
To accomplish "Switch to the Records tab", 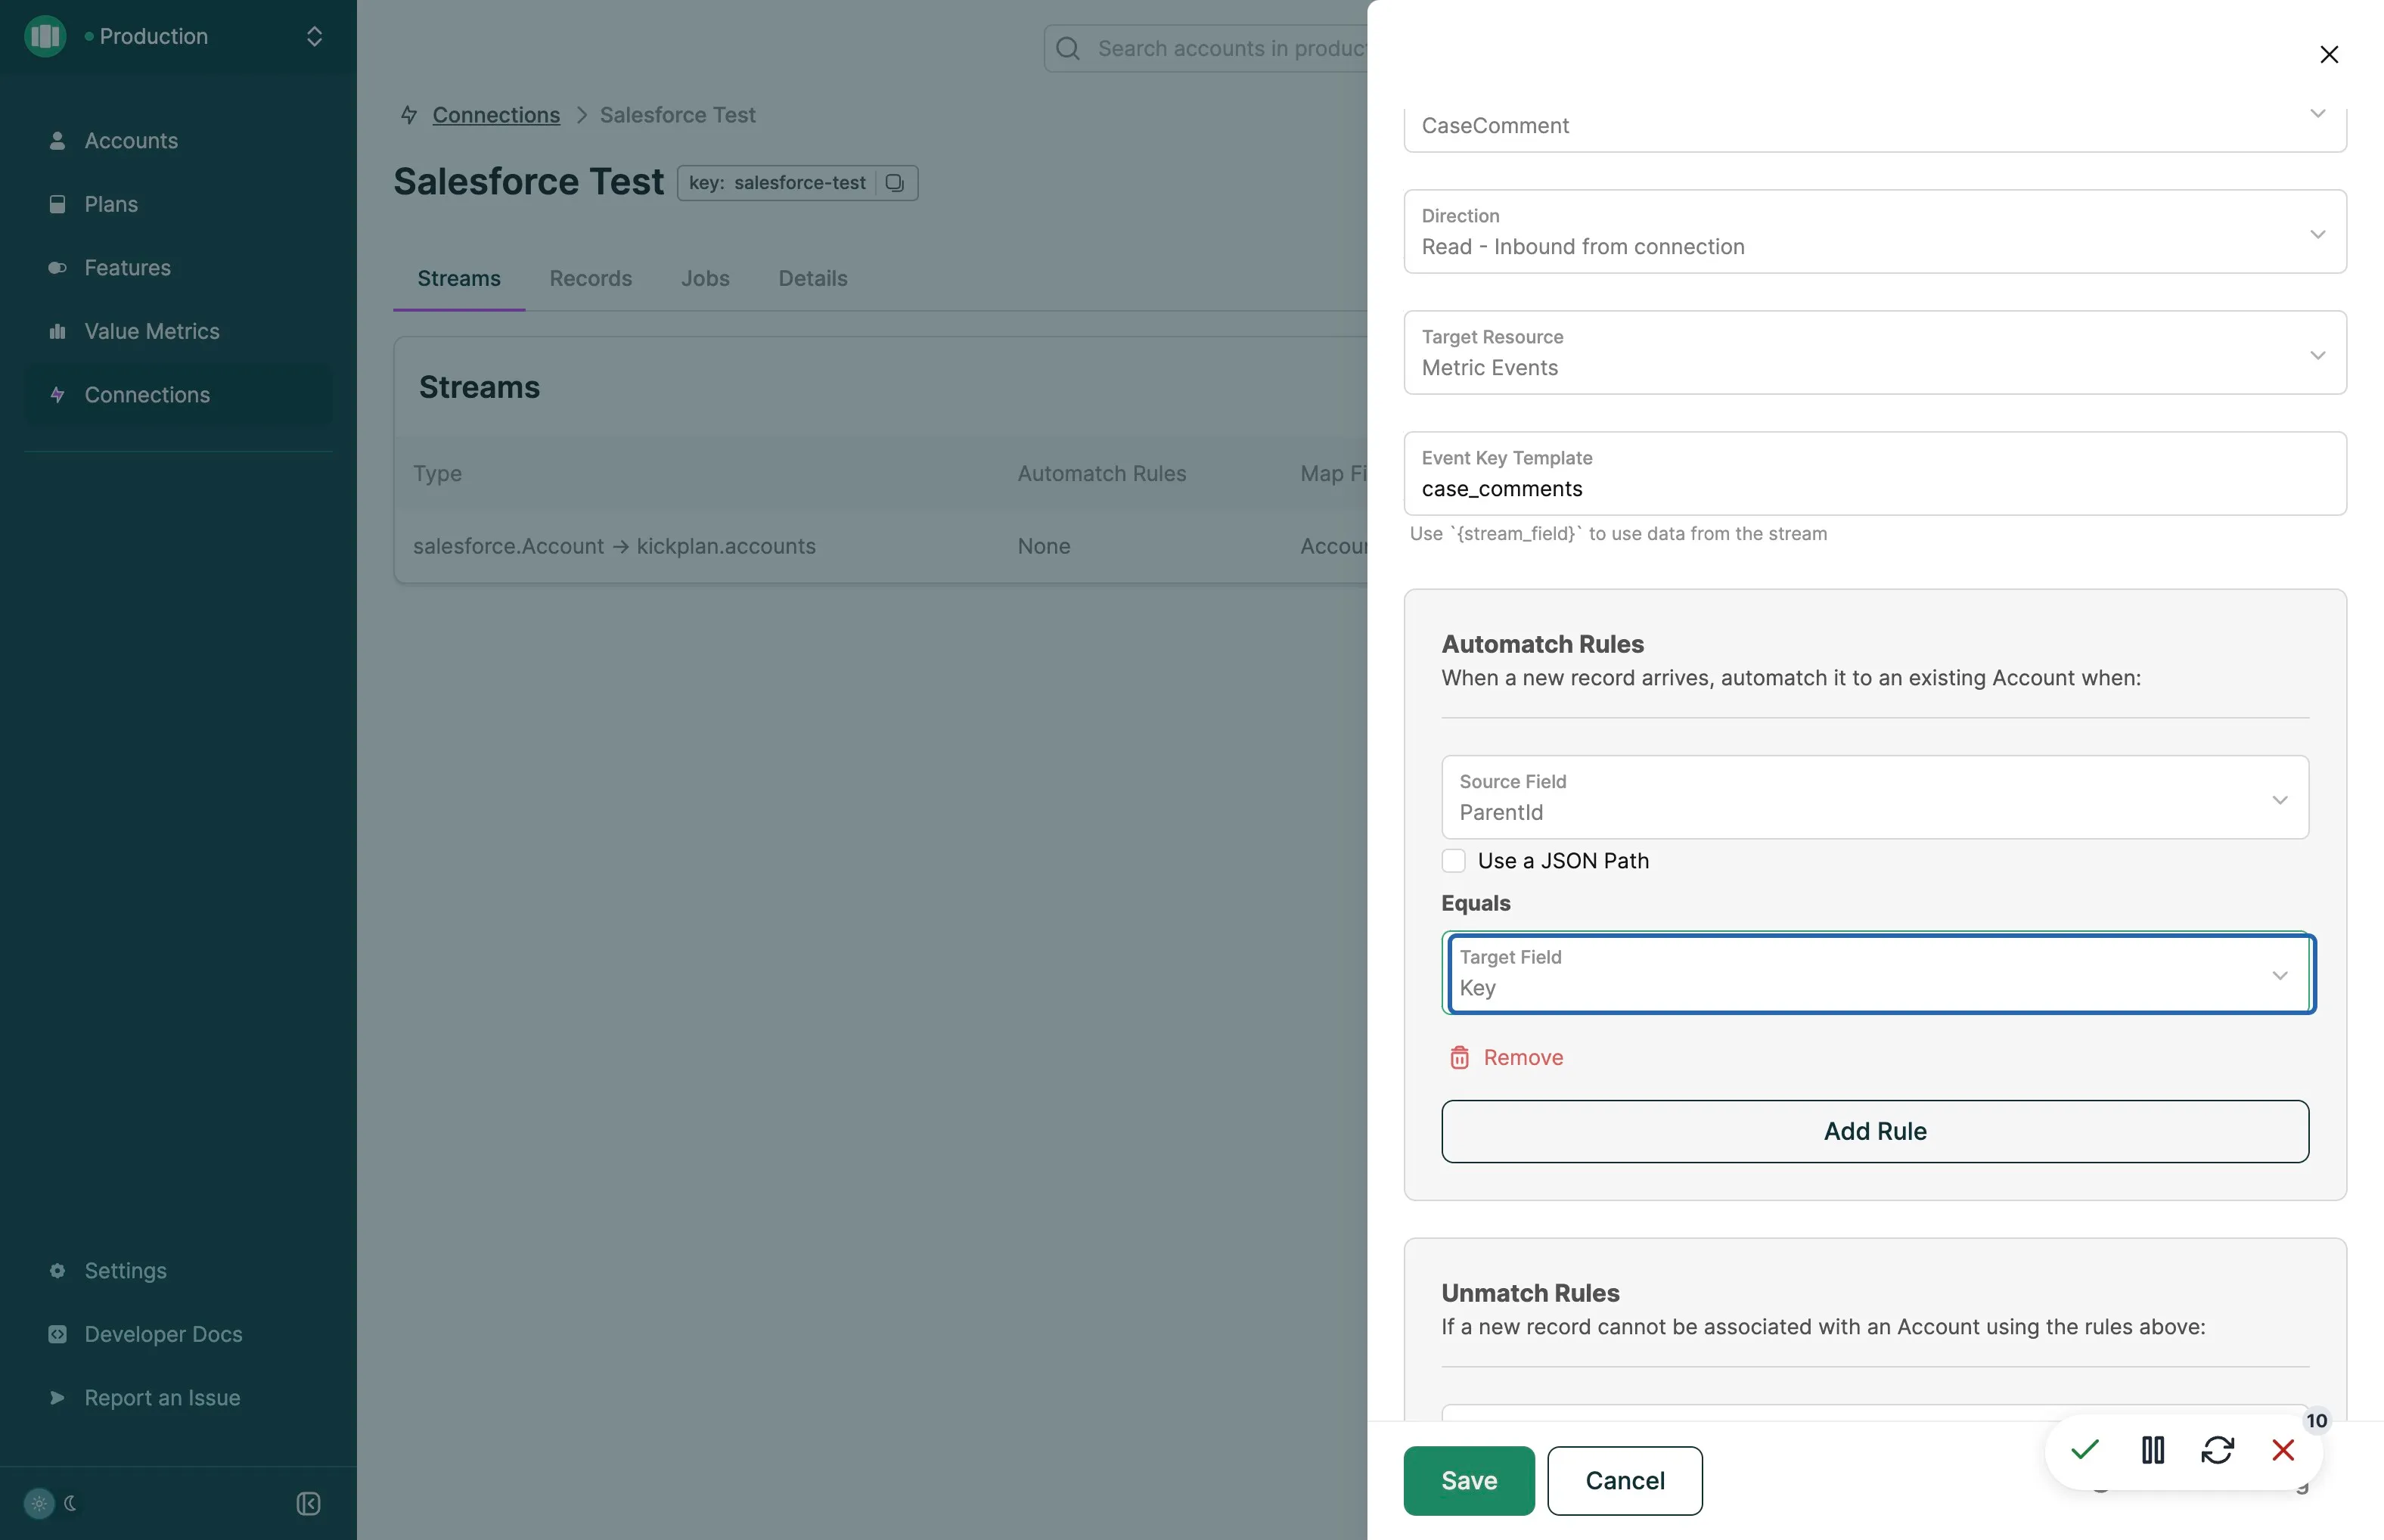I will 590,278.
